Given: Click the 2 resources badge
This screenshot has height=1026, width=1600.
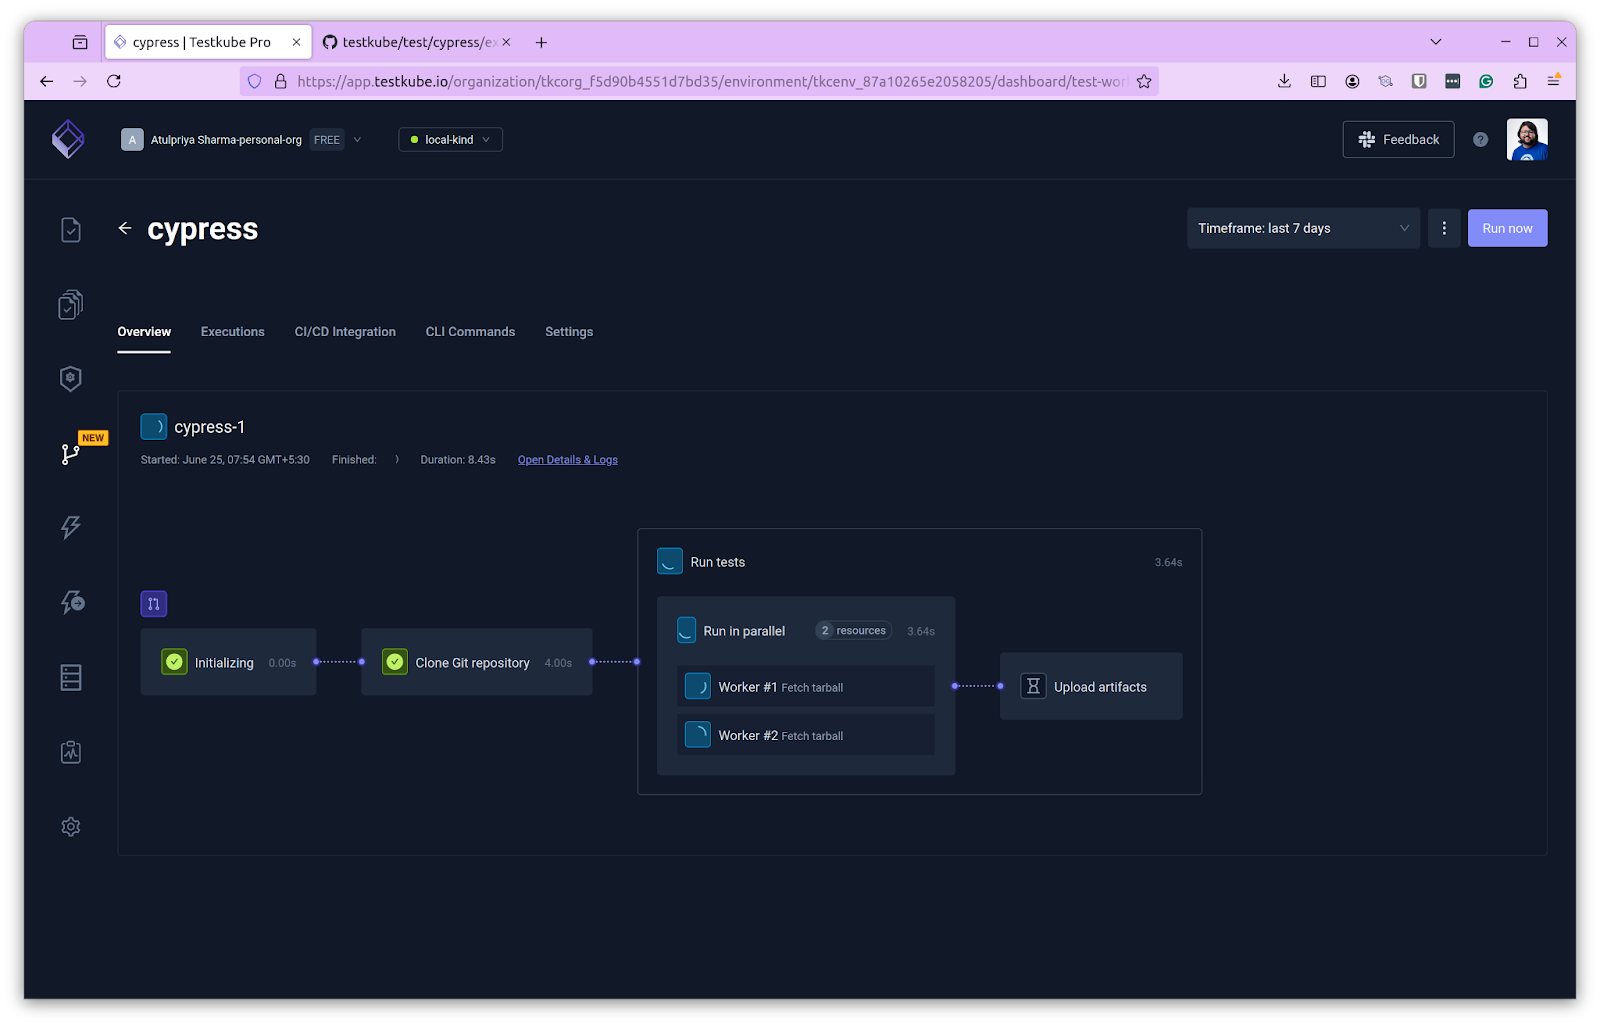Looking at the screenshot, I should pyautogui.click(x=853, y=630).
